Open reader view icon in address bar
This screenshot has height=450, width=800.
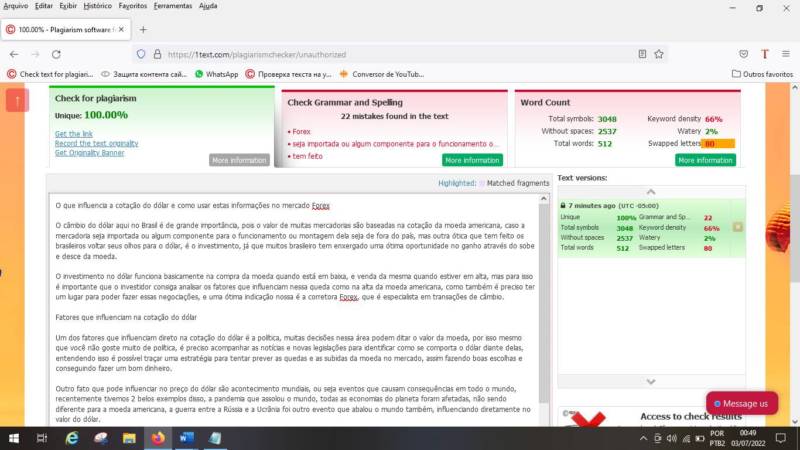642,54
